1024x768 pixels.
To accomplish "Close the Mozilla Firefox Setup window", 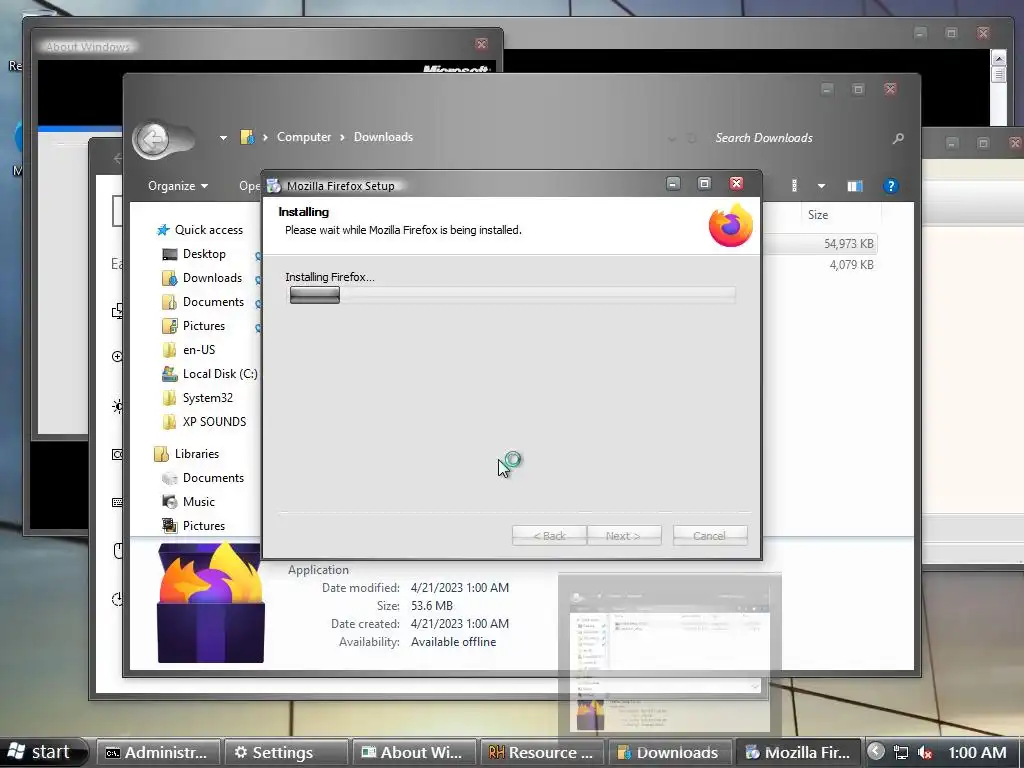I will (x=737, y=184).
